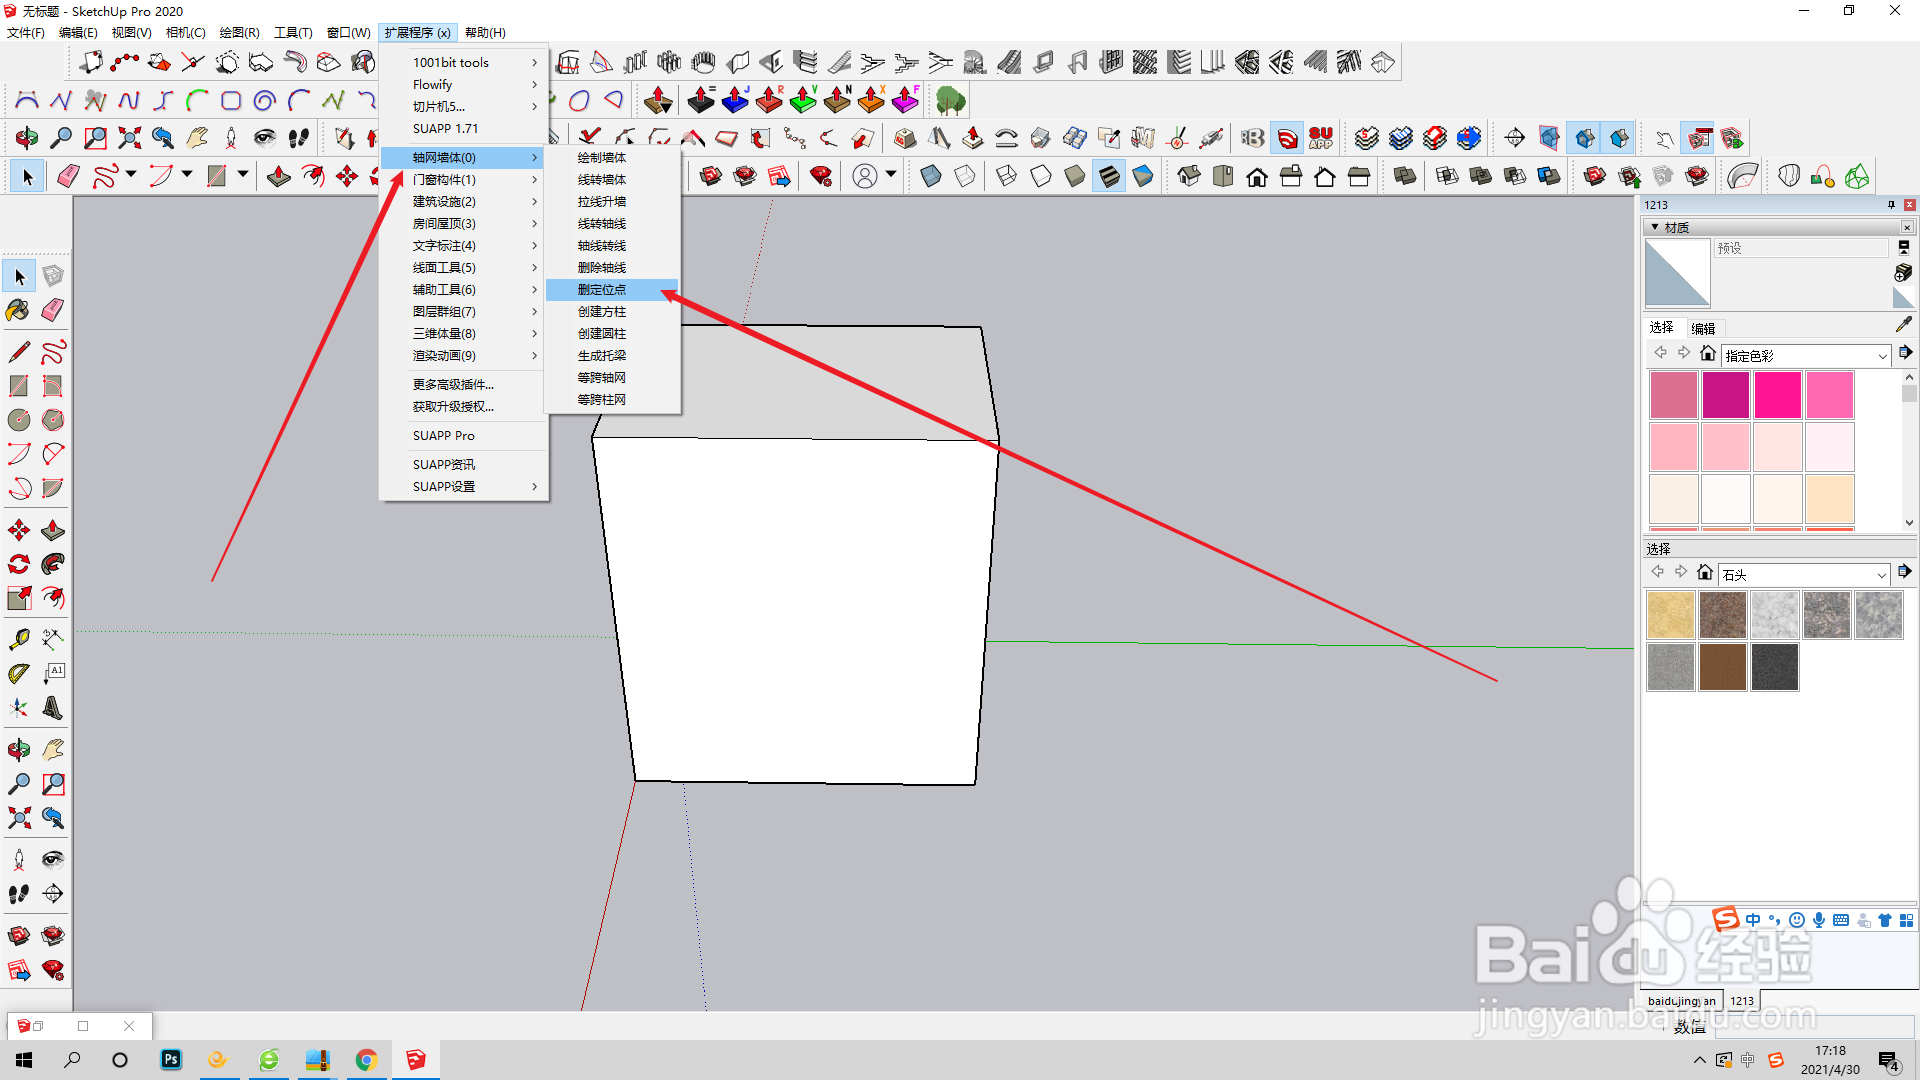Image resolution: width=1920 pixels, height=1080 pixels.
Task: Click the Zoom Extents icon
Action: coord(18,818)
